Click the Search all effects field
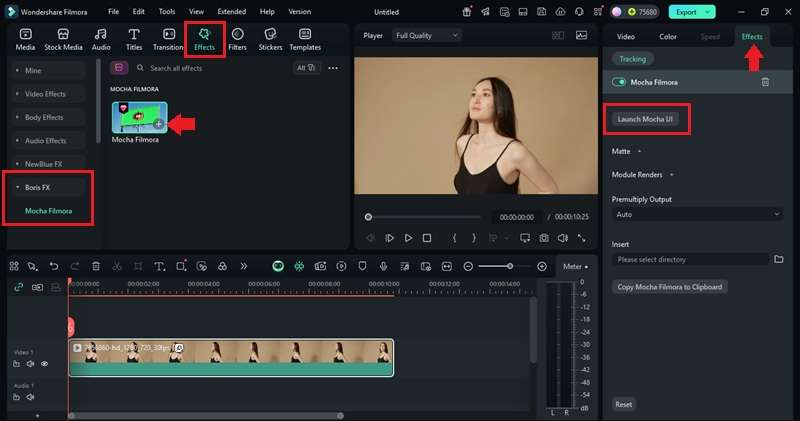 [212, 68]
